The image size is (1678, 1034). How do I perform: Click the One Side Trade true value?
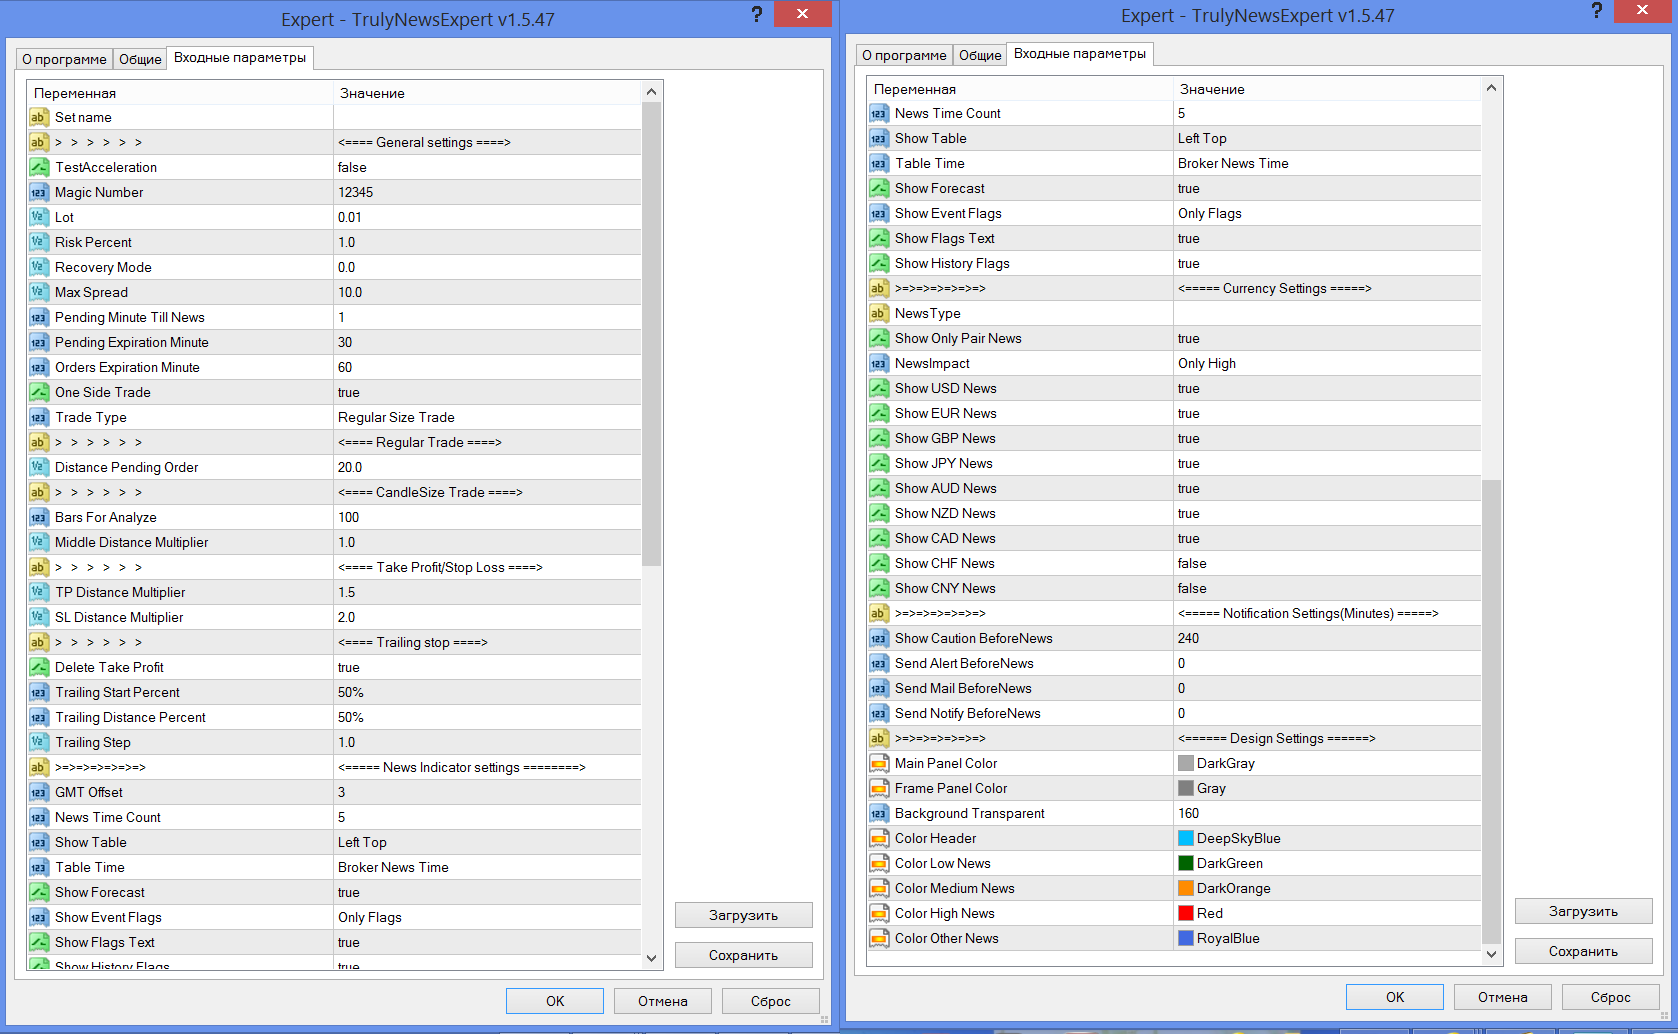point(349,392)
